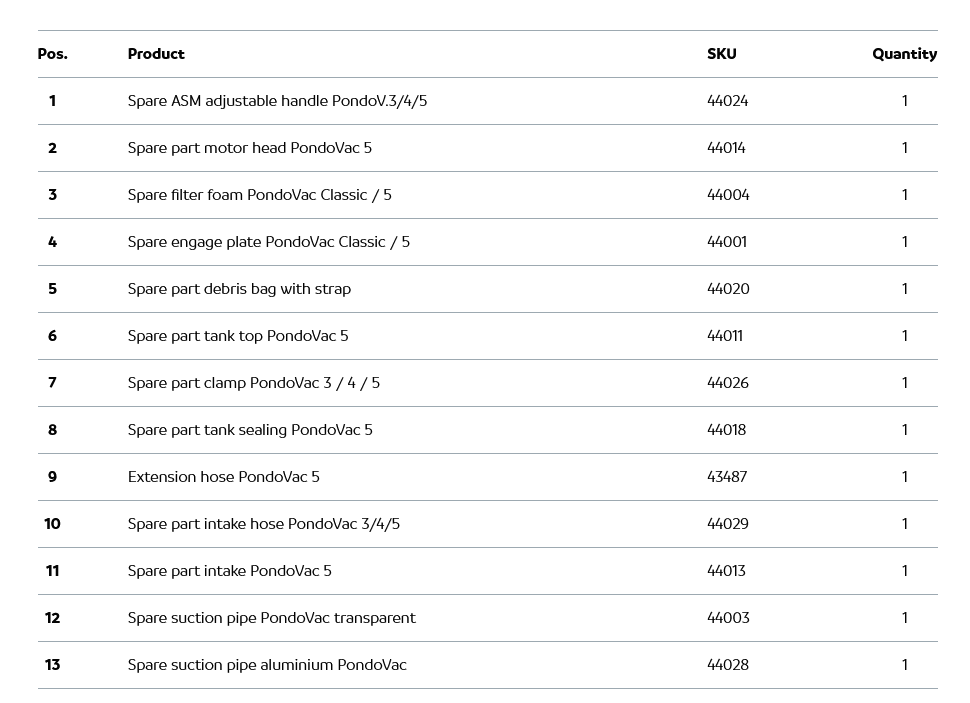Select Spare suction pipe aluminium PondoVac

point(267,665)
